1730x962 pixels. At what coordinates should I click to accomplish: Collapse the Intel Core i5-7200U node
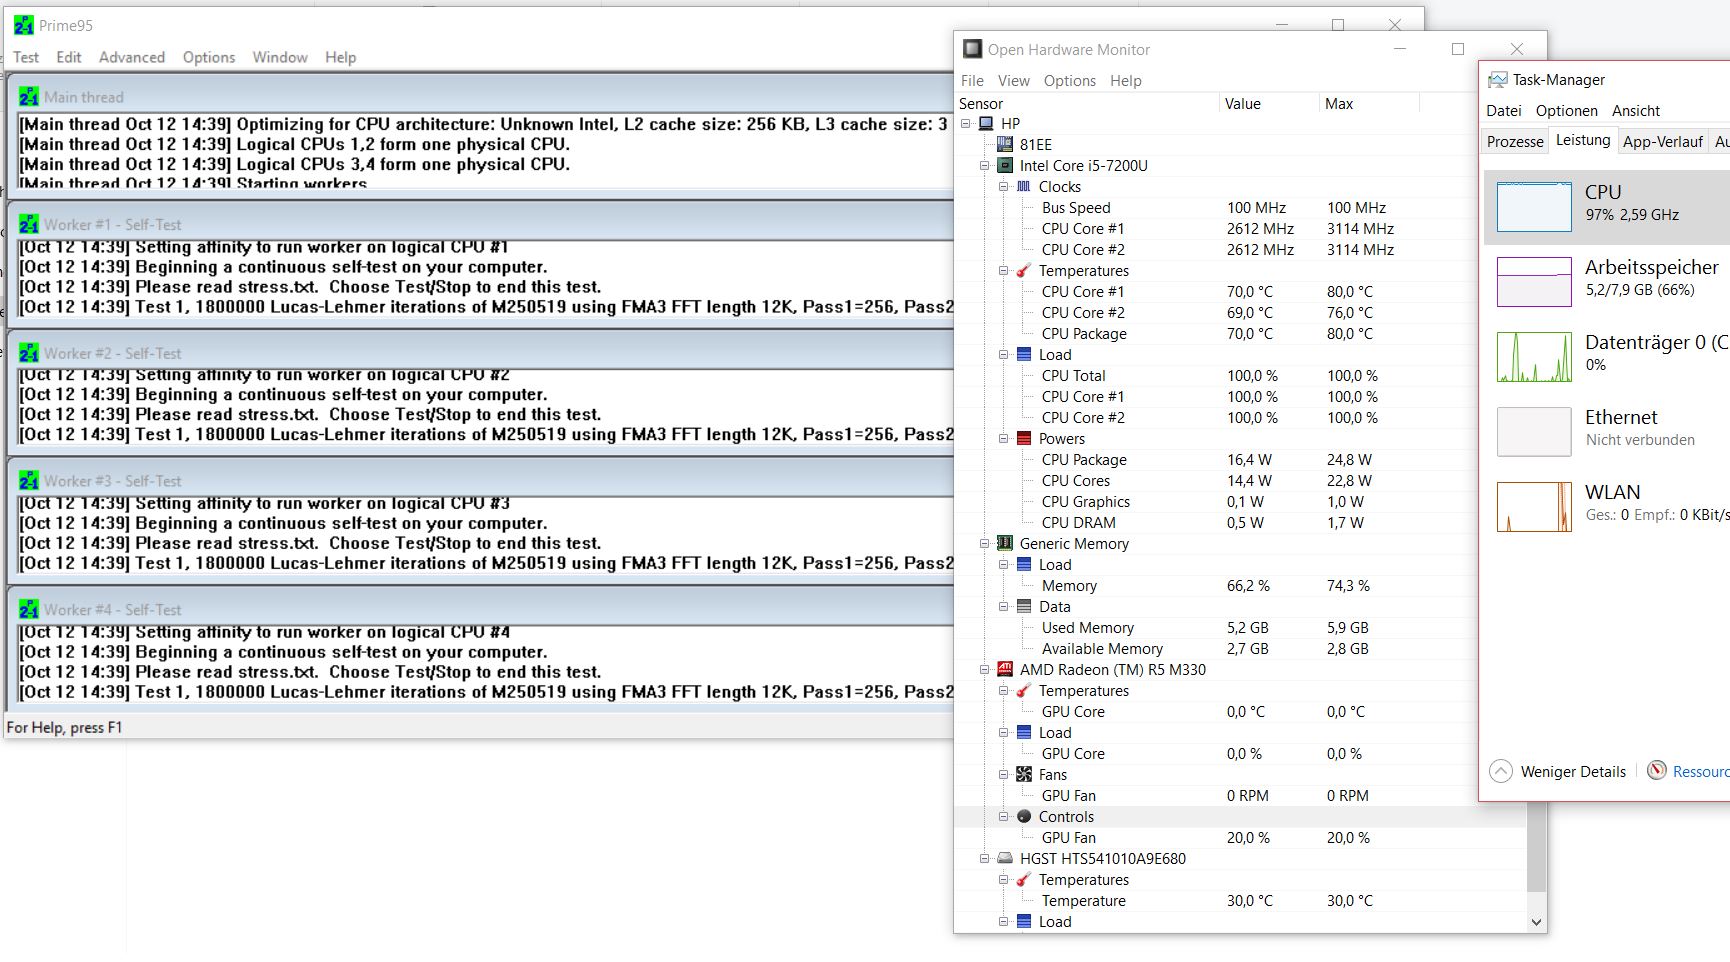985,166
